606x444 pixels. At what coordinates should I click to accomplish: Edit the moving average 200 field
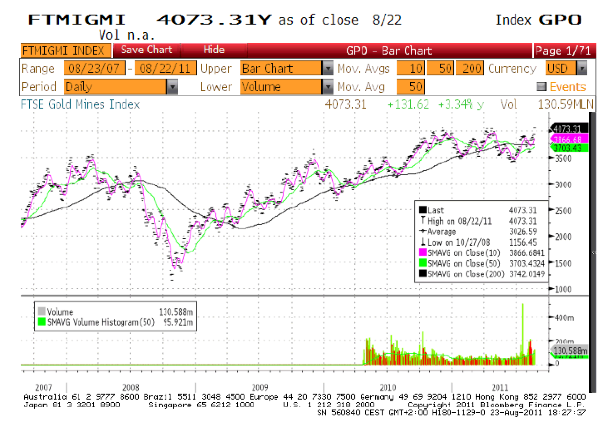(x=470, y=68)
